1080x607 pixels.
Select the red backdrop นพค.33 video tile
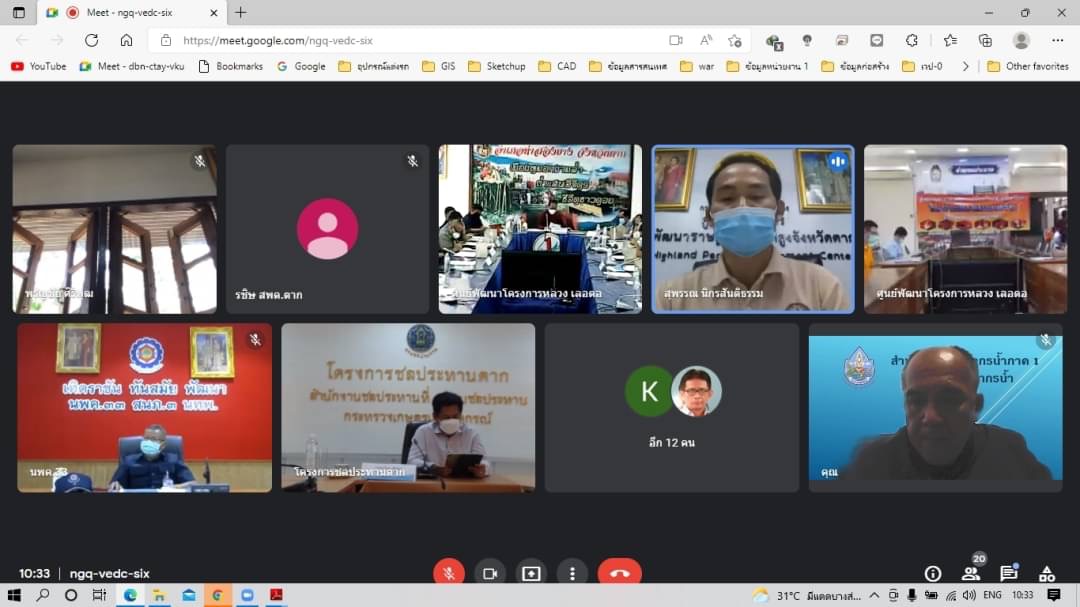click(x=145, y=408)
